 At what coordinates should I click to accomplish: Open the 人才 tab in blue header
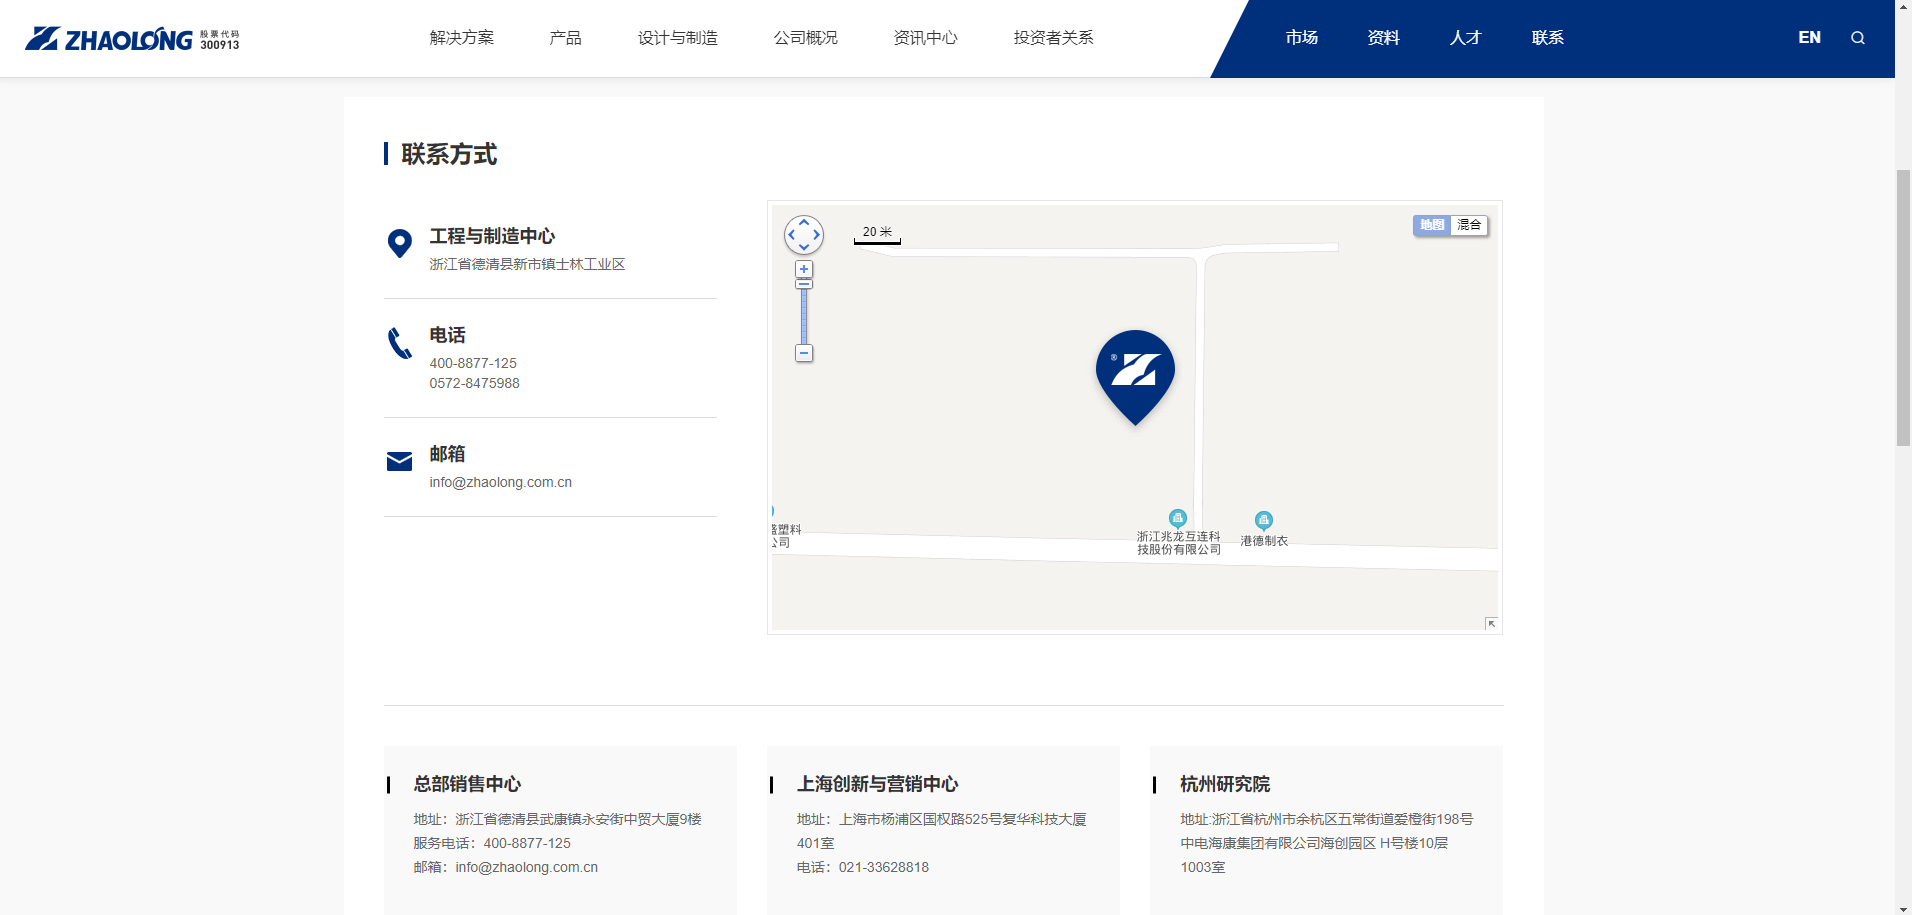(1465, 38)
